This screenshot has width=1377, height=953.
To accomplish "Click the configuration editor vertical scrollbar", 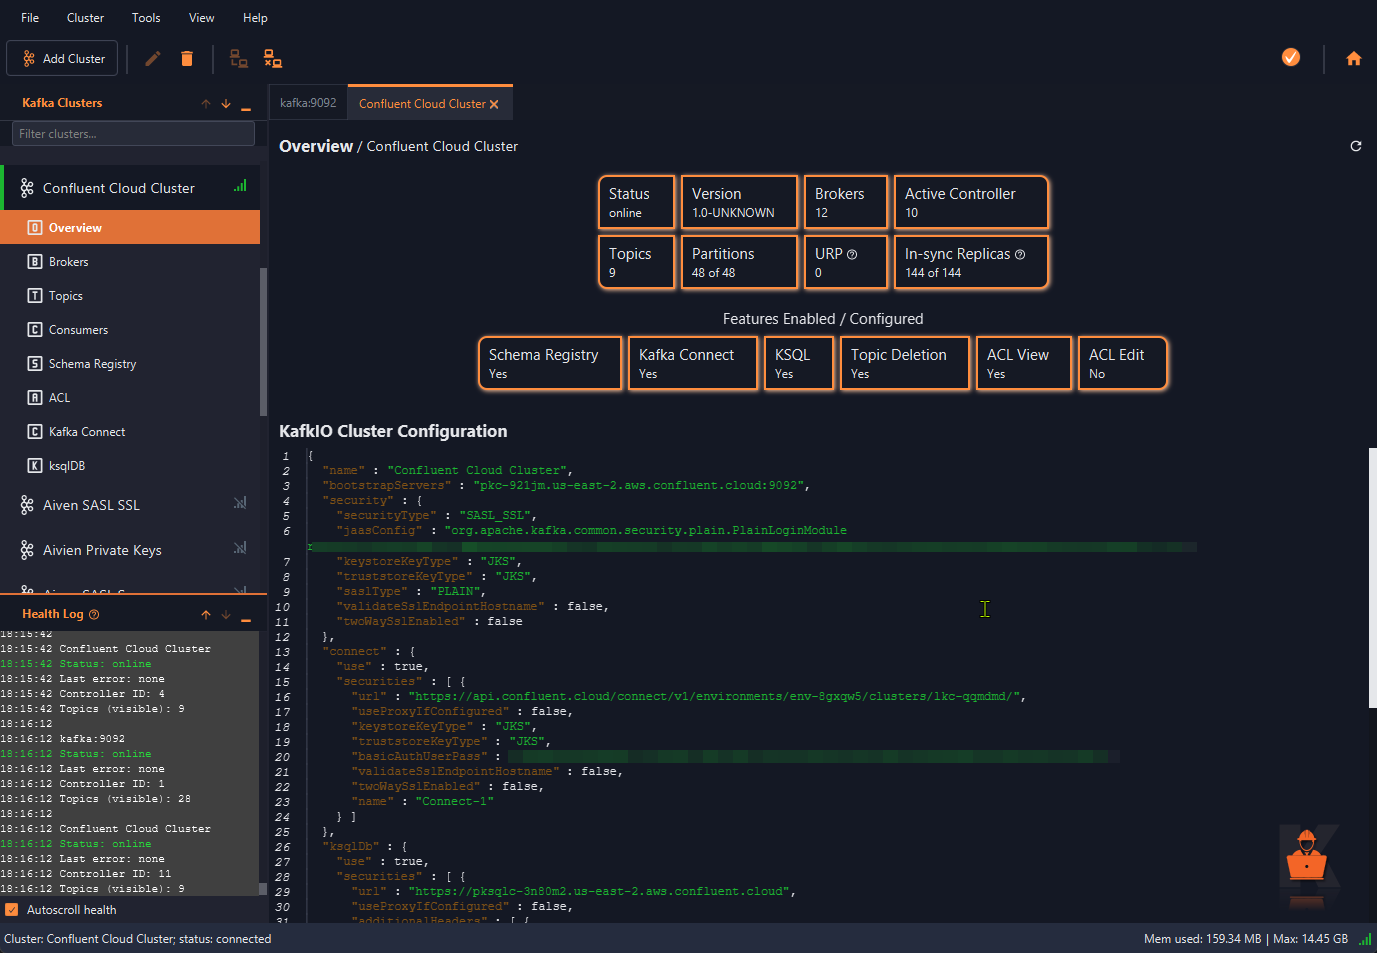I will [x=1372, y=578].
